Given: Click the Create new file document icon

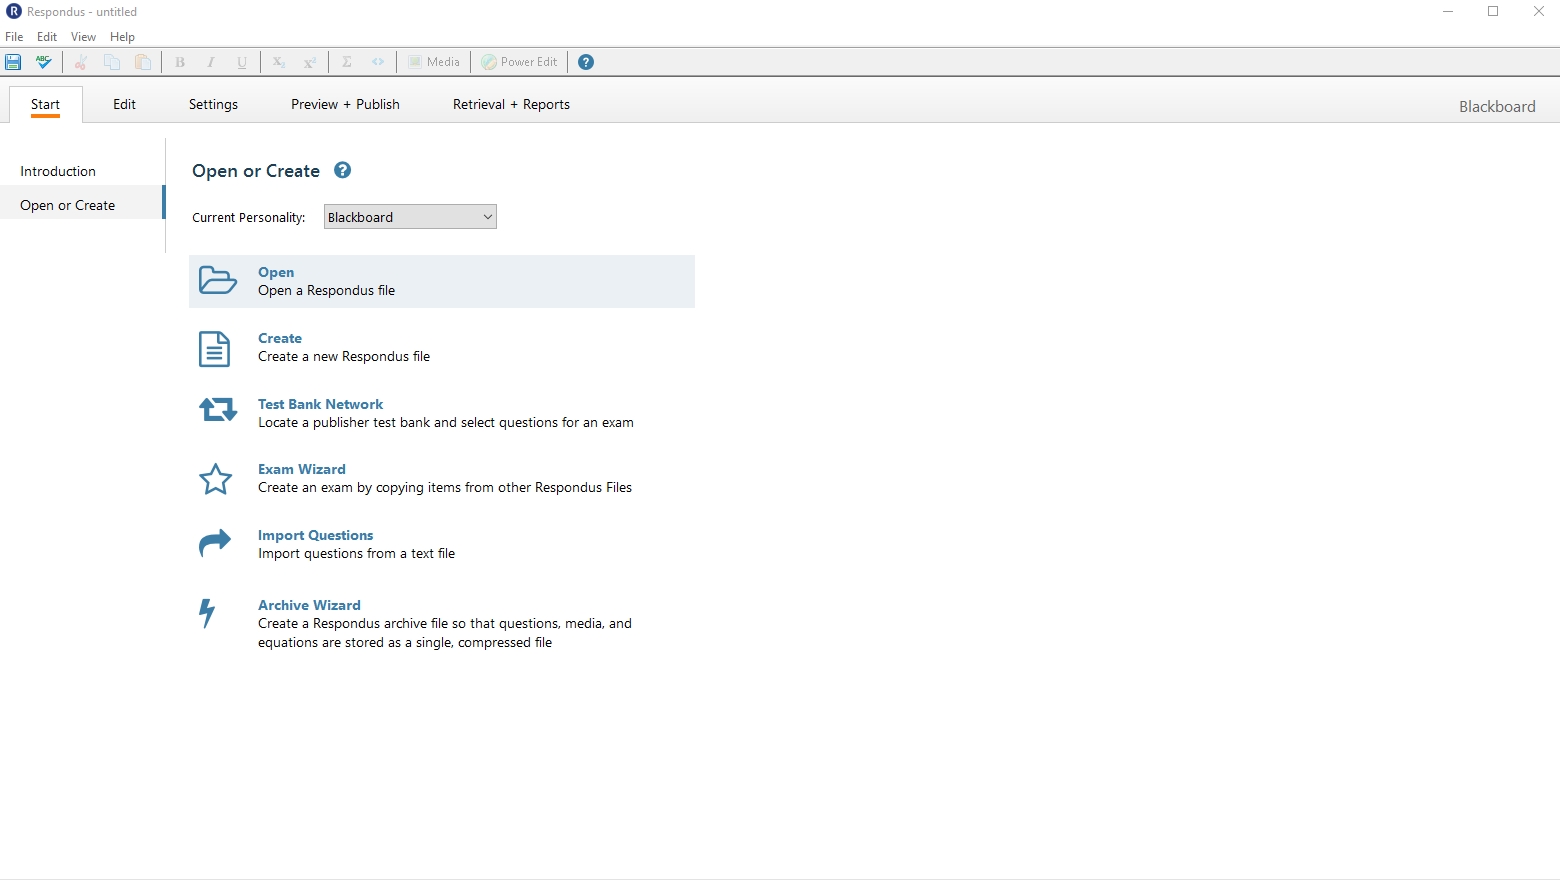Looking at the screenshot, I should coord(214,348).
